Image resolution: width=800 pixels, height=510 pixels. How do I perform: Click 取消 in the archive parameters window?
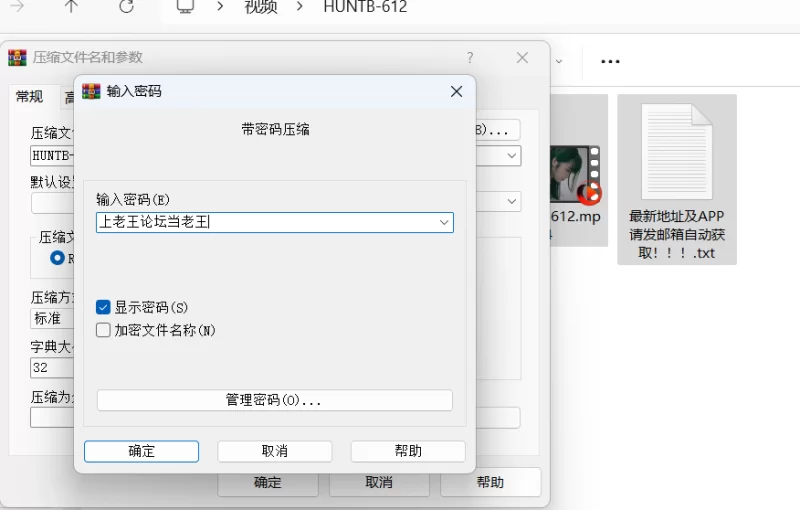point(379,483)
